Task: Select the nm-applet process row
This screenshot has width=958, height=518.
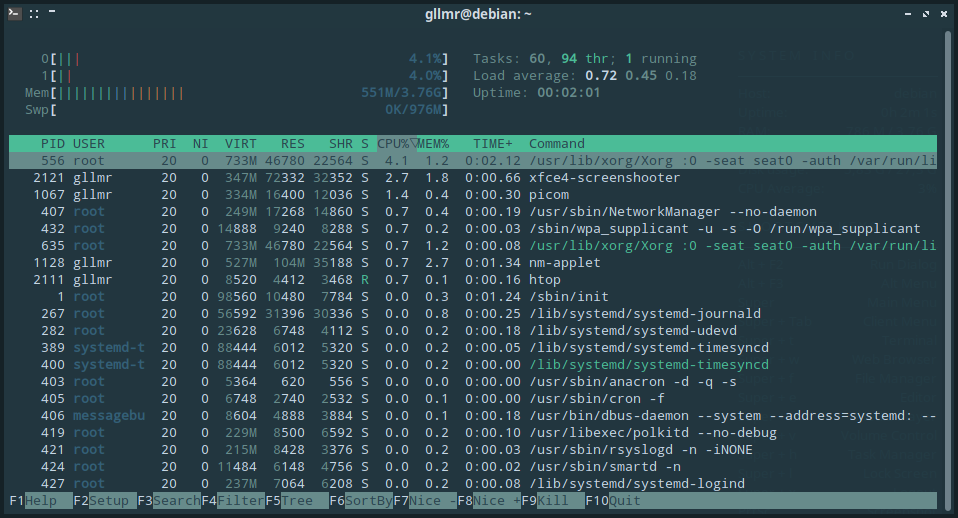Action: tap(473, 263)
